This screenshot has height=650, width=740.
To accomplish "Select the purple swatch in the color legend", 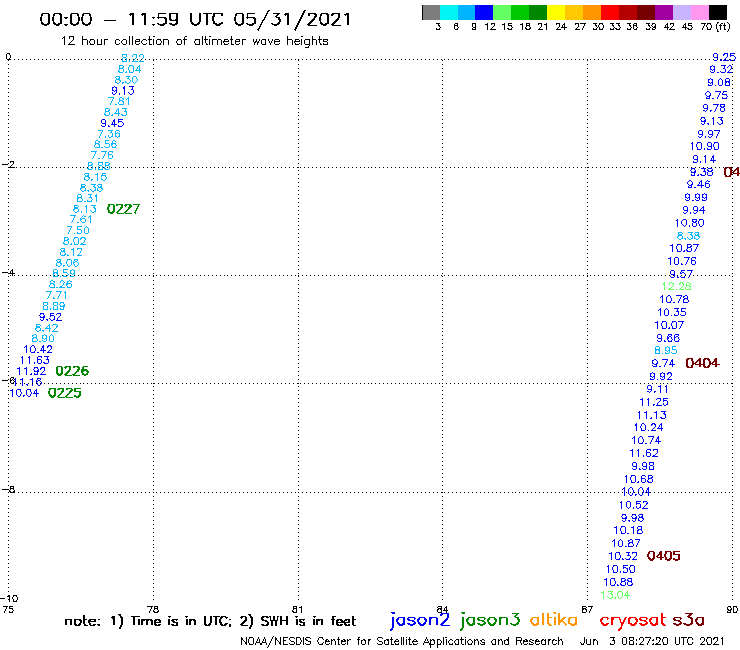I will coord(664,13).
